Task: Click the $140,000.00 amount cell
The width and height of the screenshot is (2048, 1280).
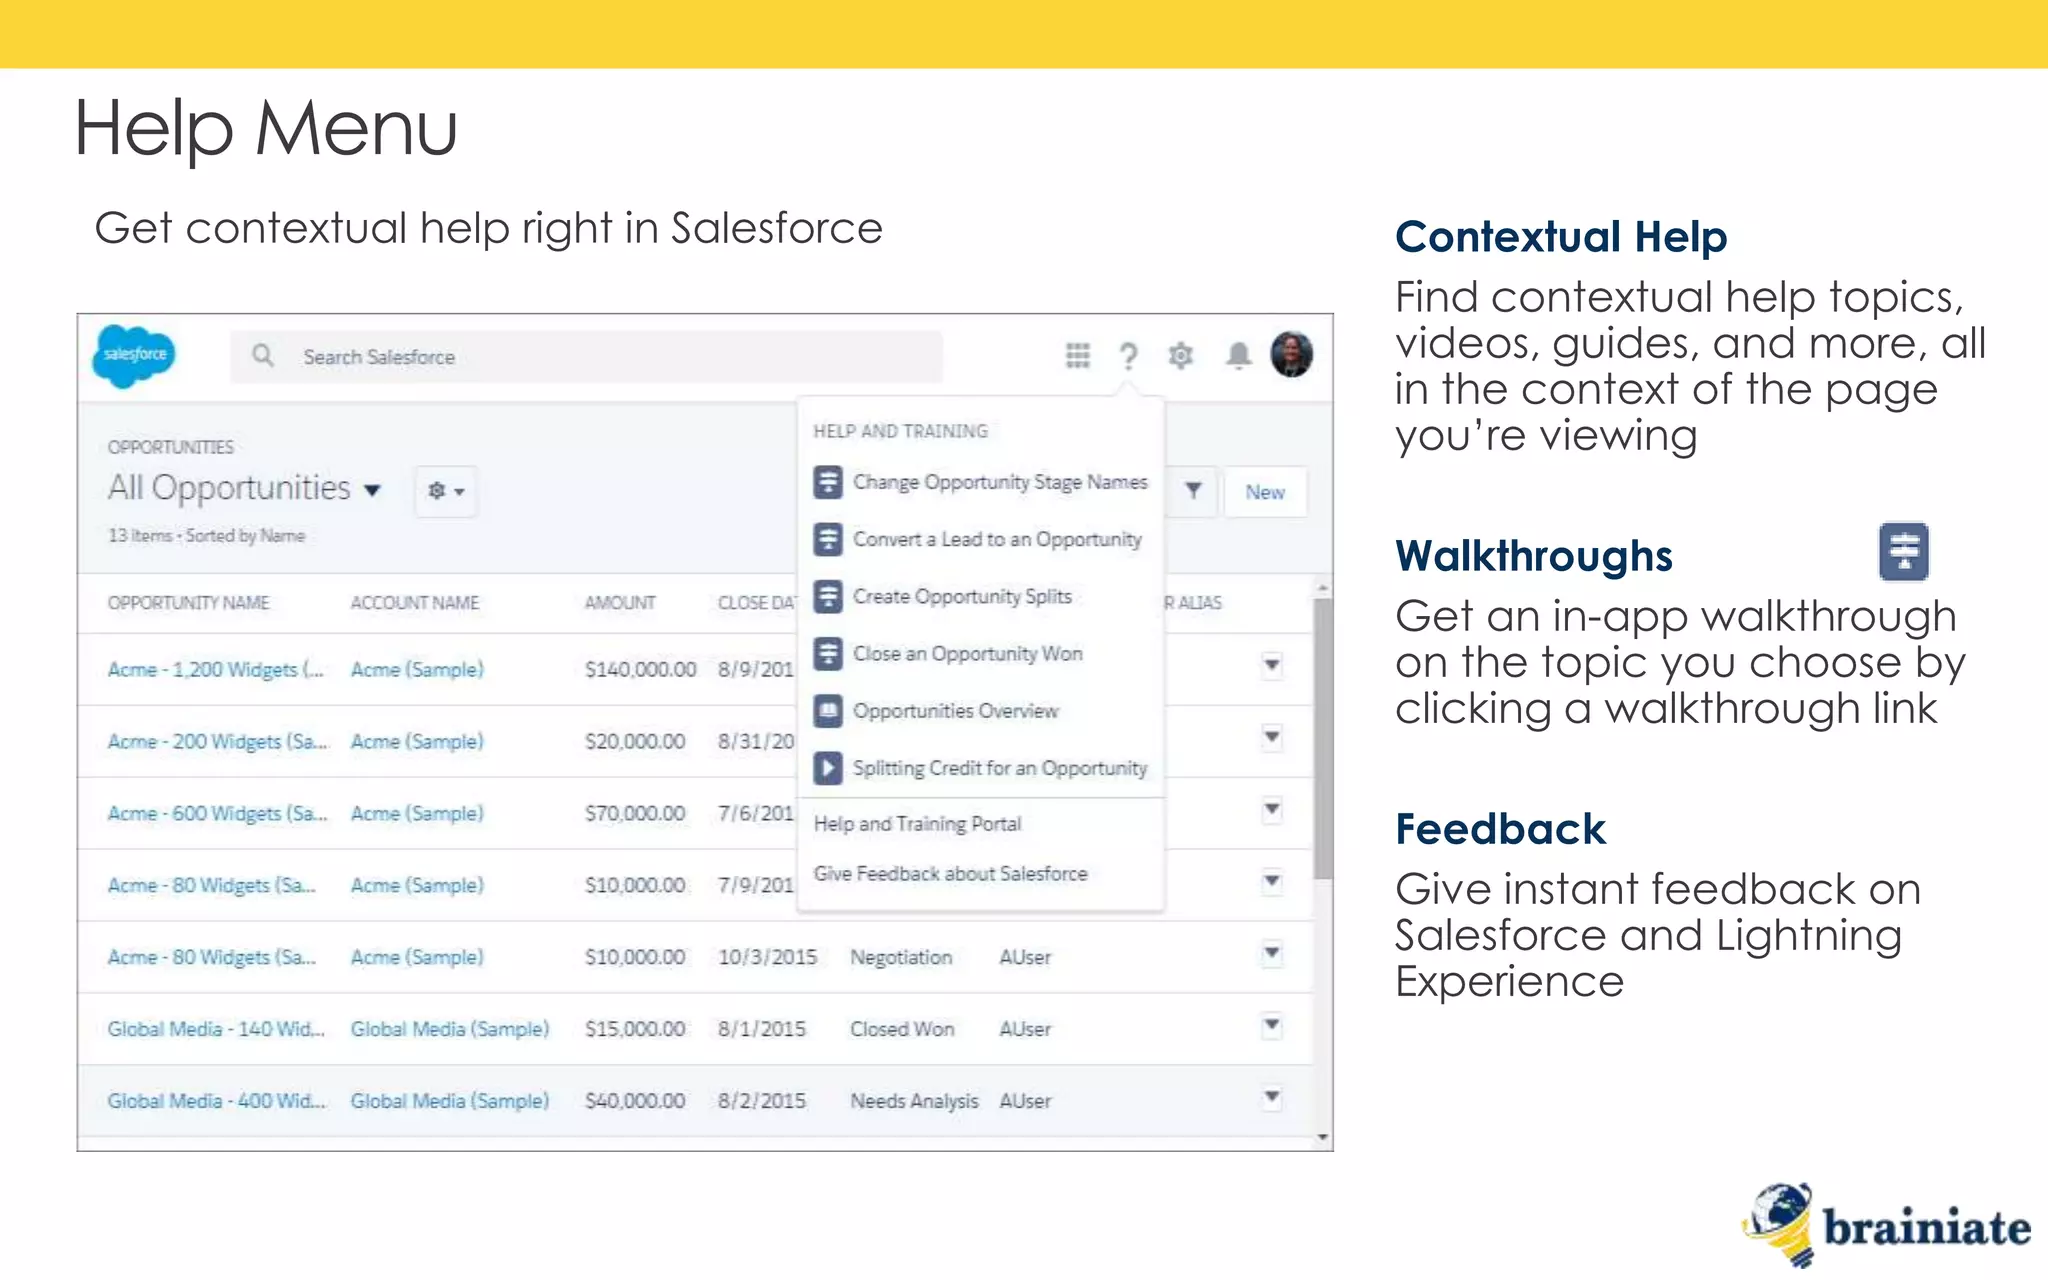Action: [640, 669]
